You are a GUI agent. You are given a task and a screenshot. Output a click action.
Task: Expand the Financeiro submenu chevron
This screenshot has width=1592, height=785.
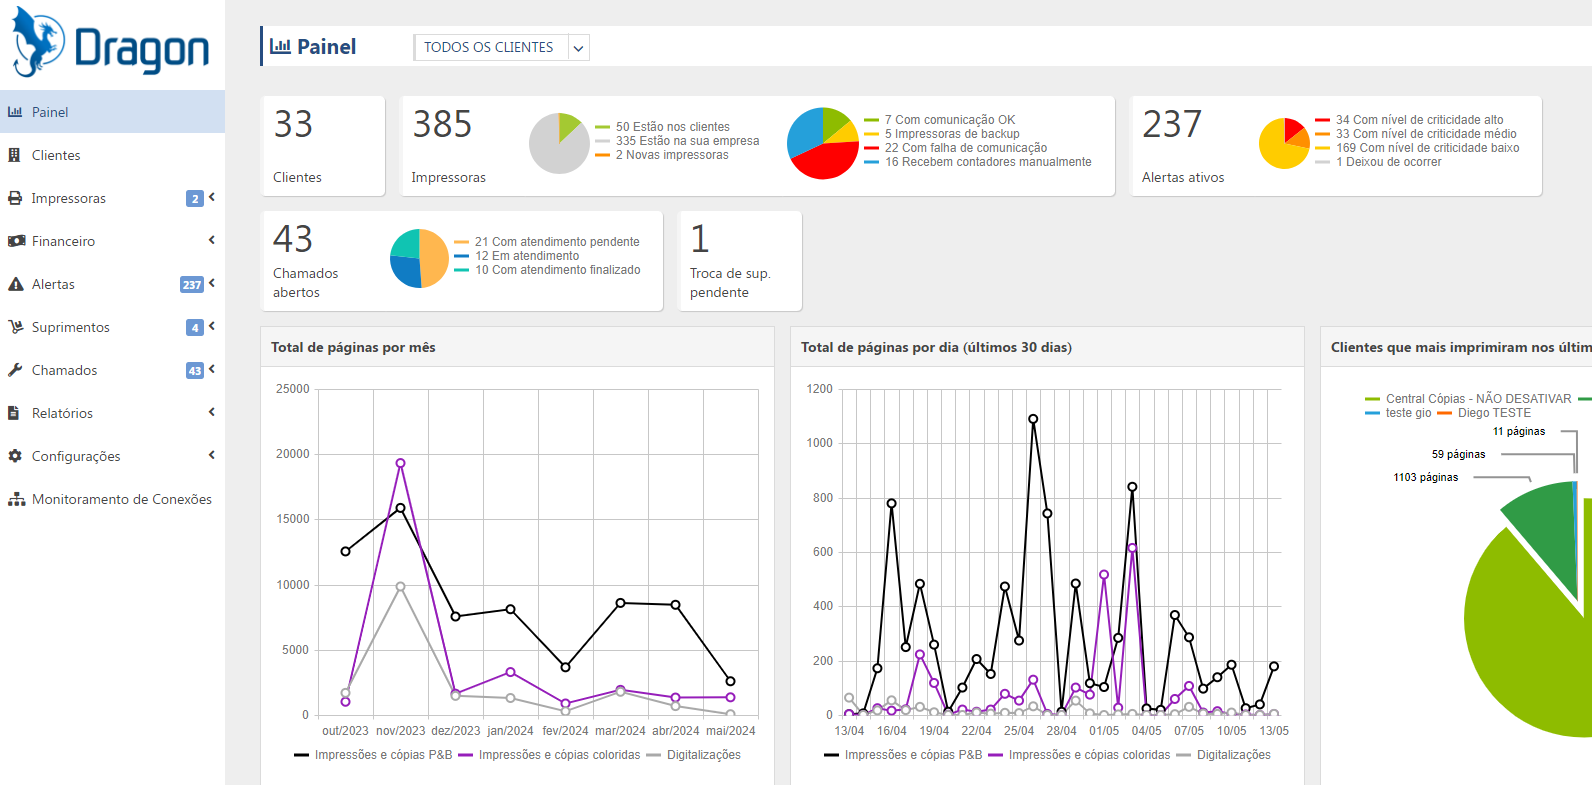(x=212, y=240)
